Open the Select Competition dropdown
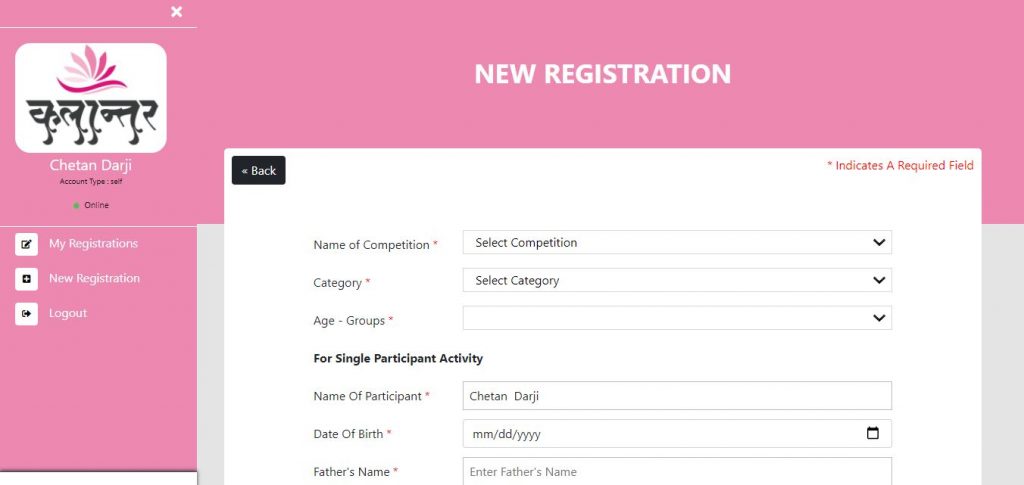This screenshot has width=1024, height=485. (677, 242)
